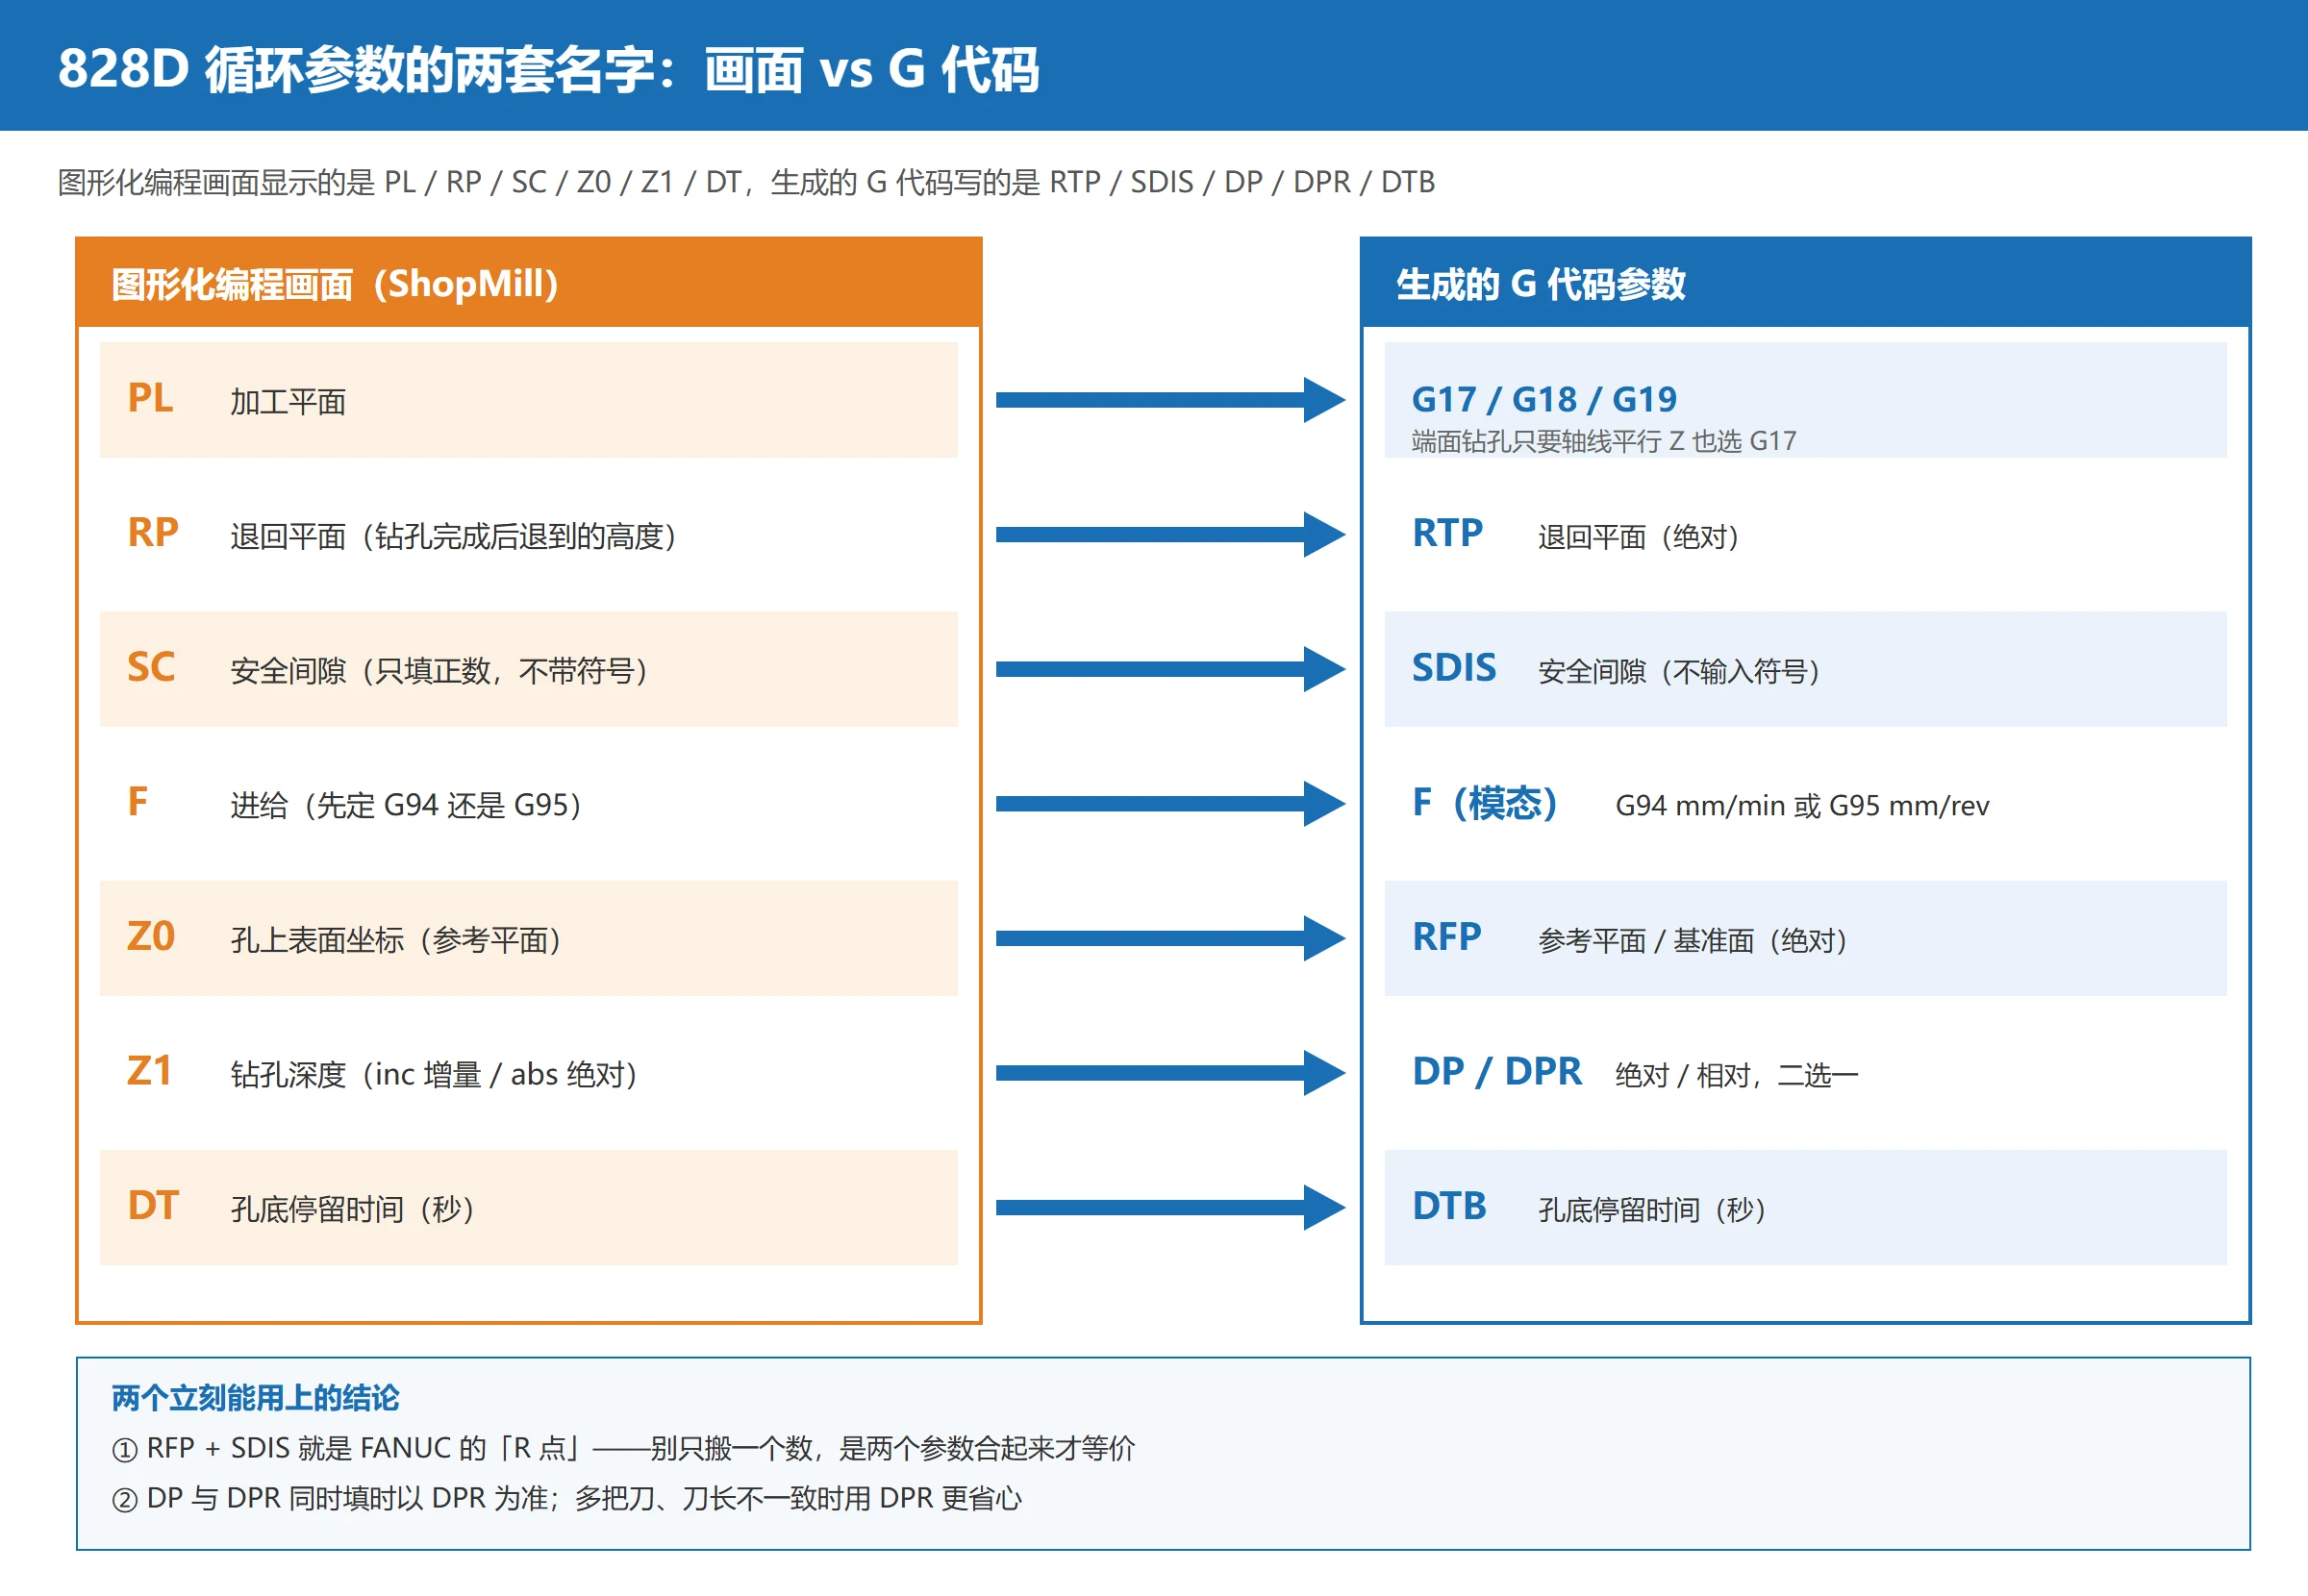Click the orange RP parameter label
Image resolution: width=2308 pixels, height=1596 pixels.
[153, 533]
